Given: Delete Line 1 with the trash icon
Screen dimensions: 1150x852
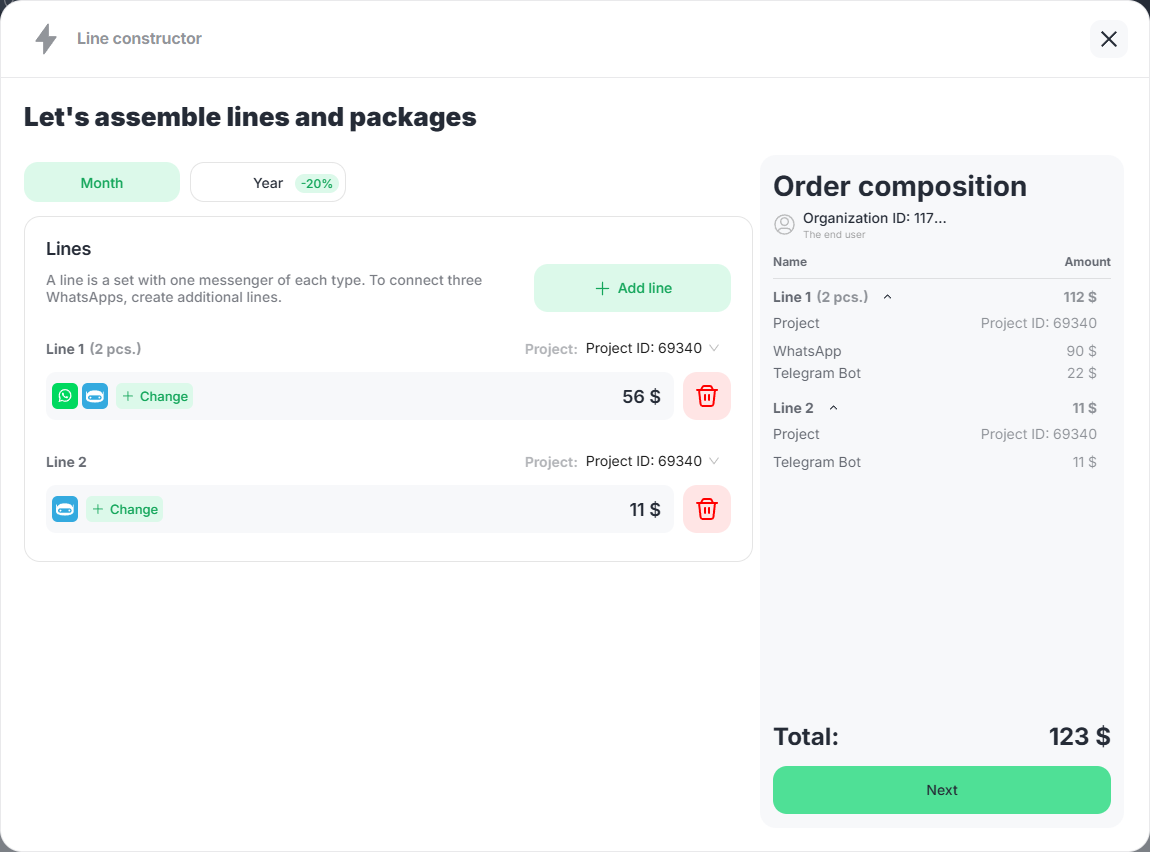Looking at the screenshot, I should click(x=707, y=396).
